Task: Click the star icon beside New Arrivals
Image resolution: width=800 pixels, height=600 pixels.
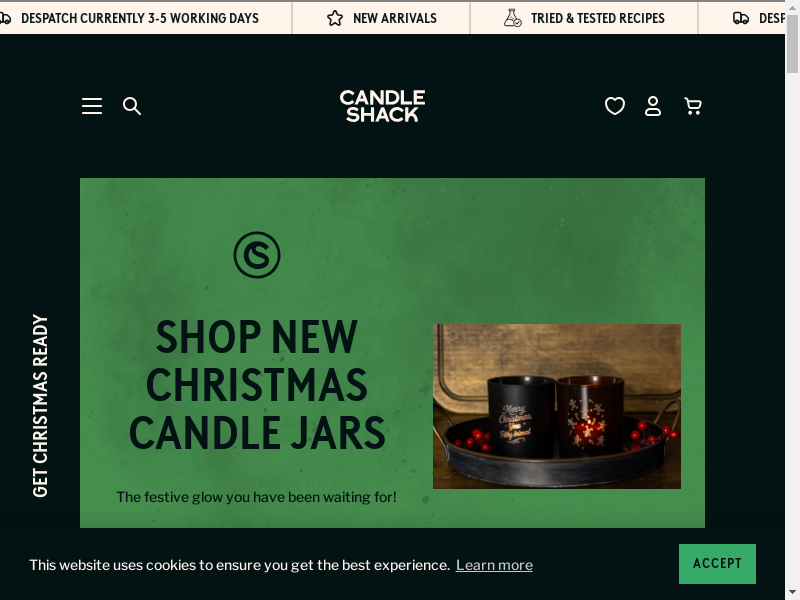Action: coord(335,18)
